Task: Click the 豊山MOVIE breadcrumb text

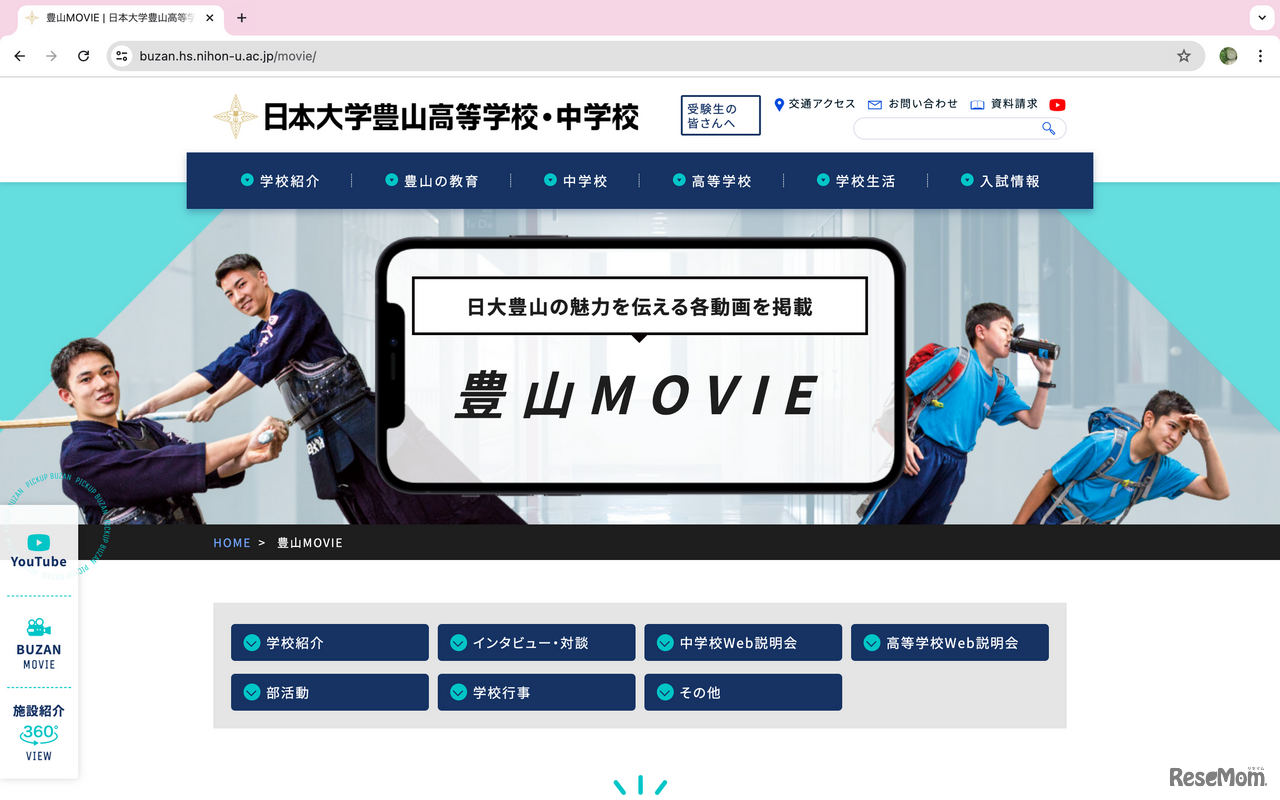Action: [x=310, y=543]
